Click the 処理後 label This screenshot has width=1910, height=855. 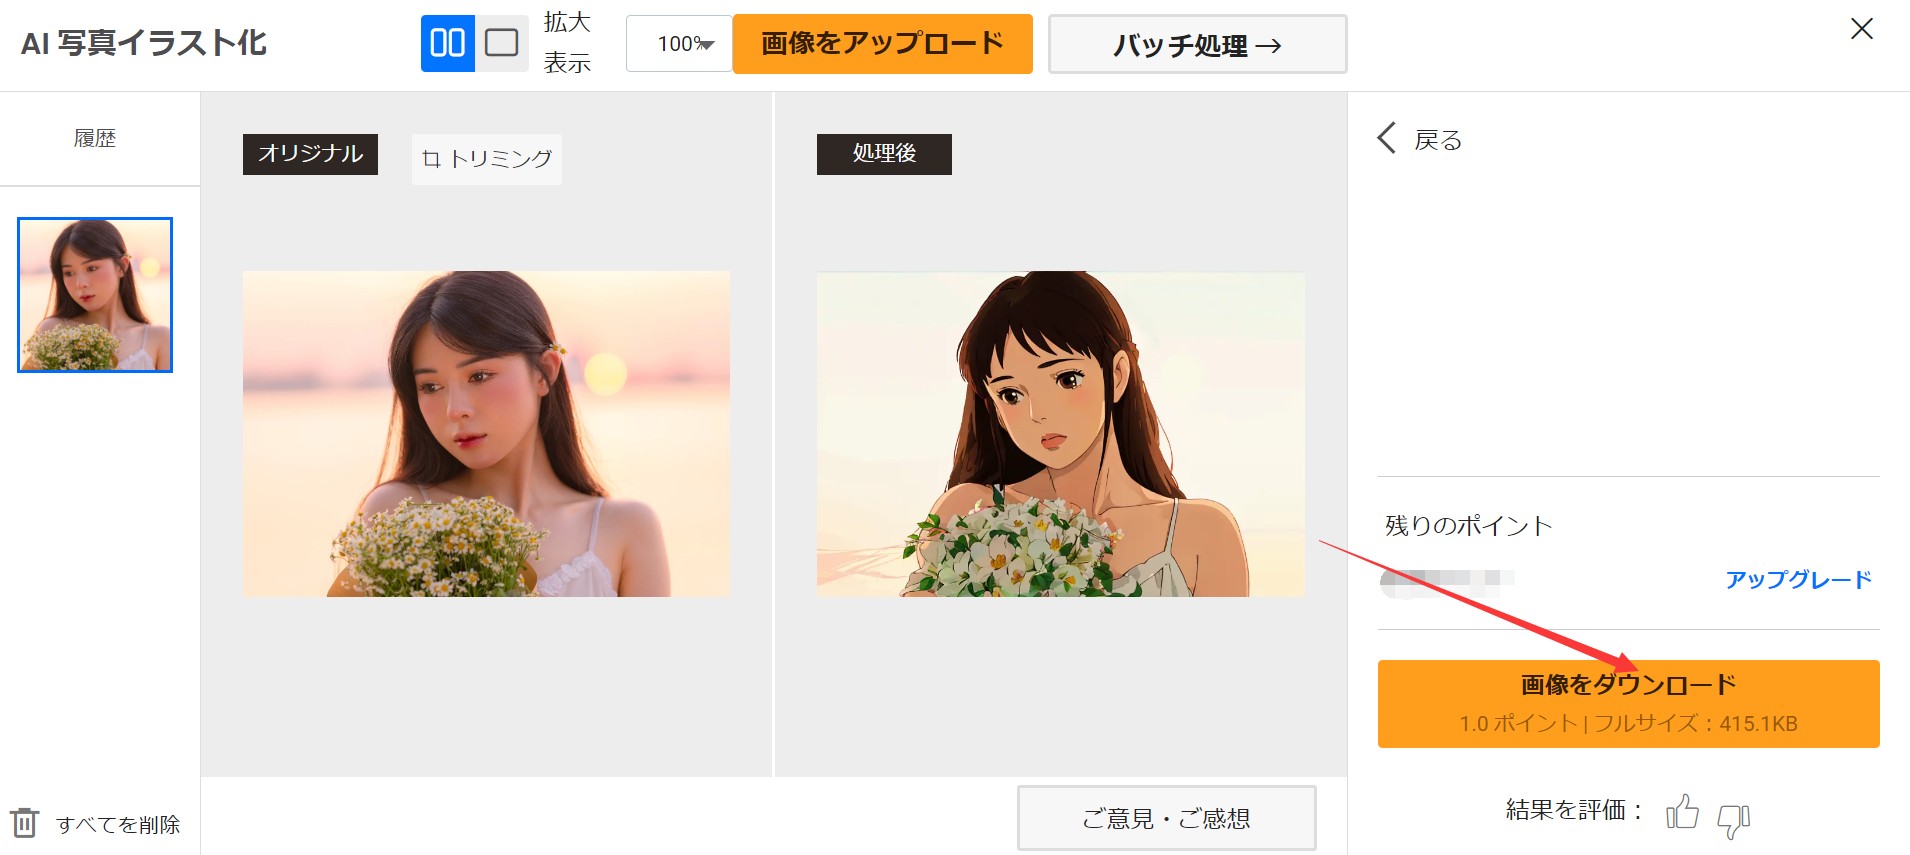pos(884,154)
